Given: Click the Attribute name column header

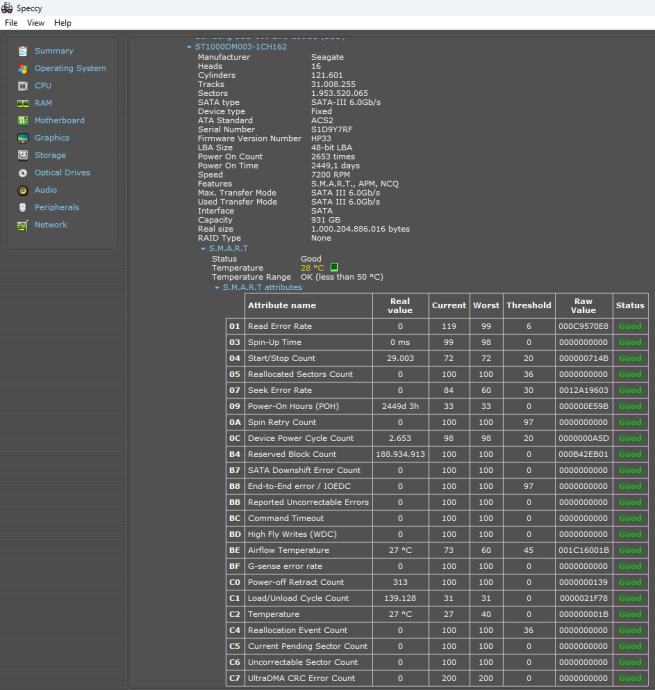Looking at the screenshot, I should pyautogui.click(x=282, y=305).
